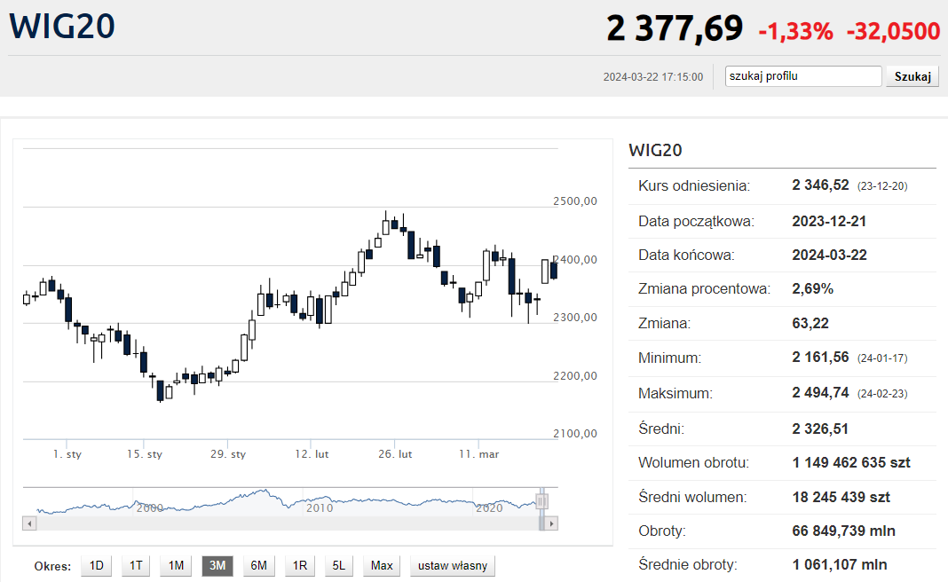Screen dimensions: 948x582
Task: Click the left scroll arrow of the chart navigator
Action: pos(27,523)
